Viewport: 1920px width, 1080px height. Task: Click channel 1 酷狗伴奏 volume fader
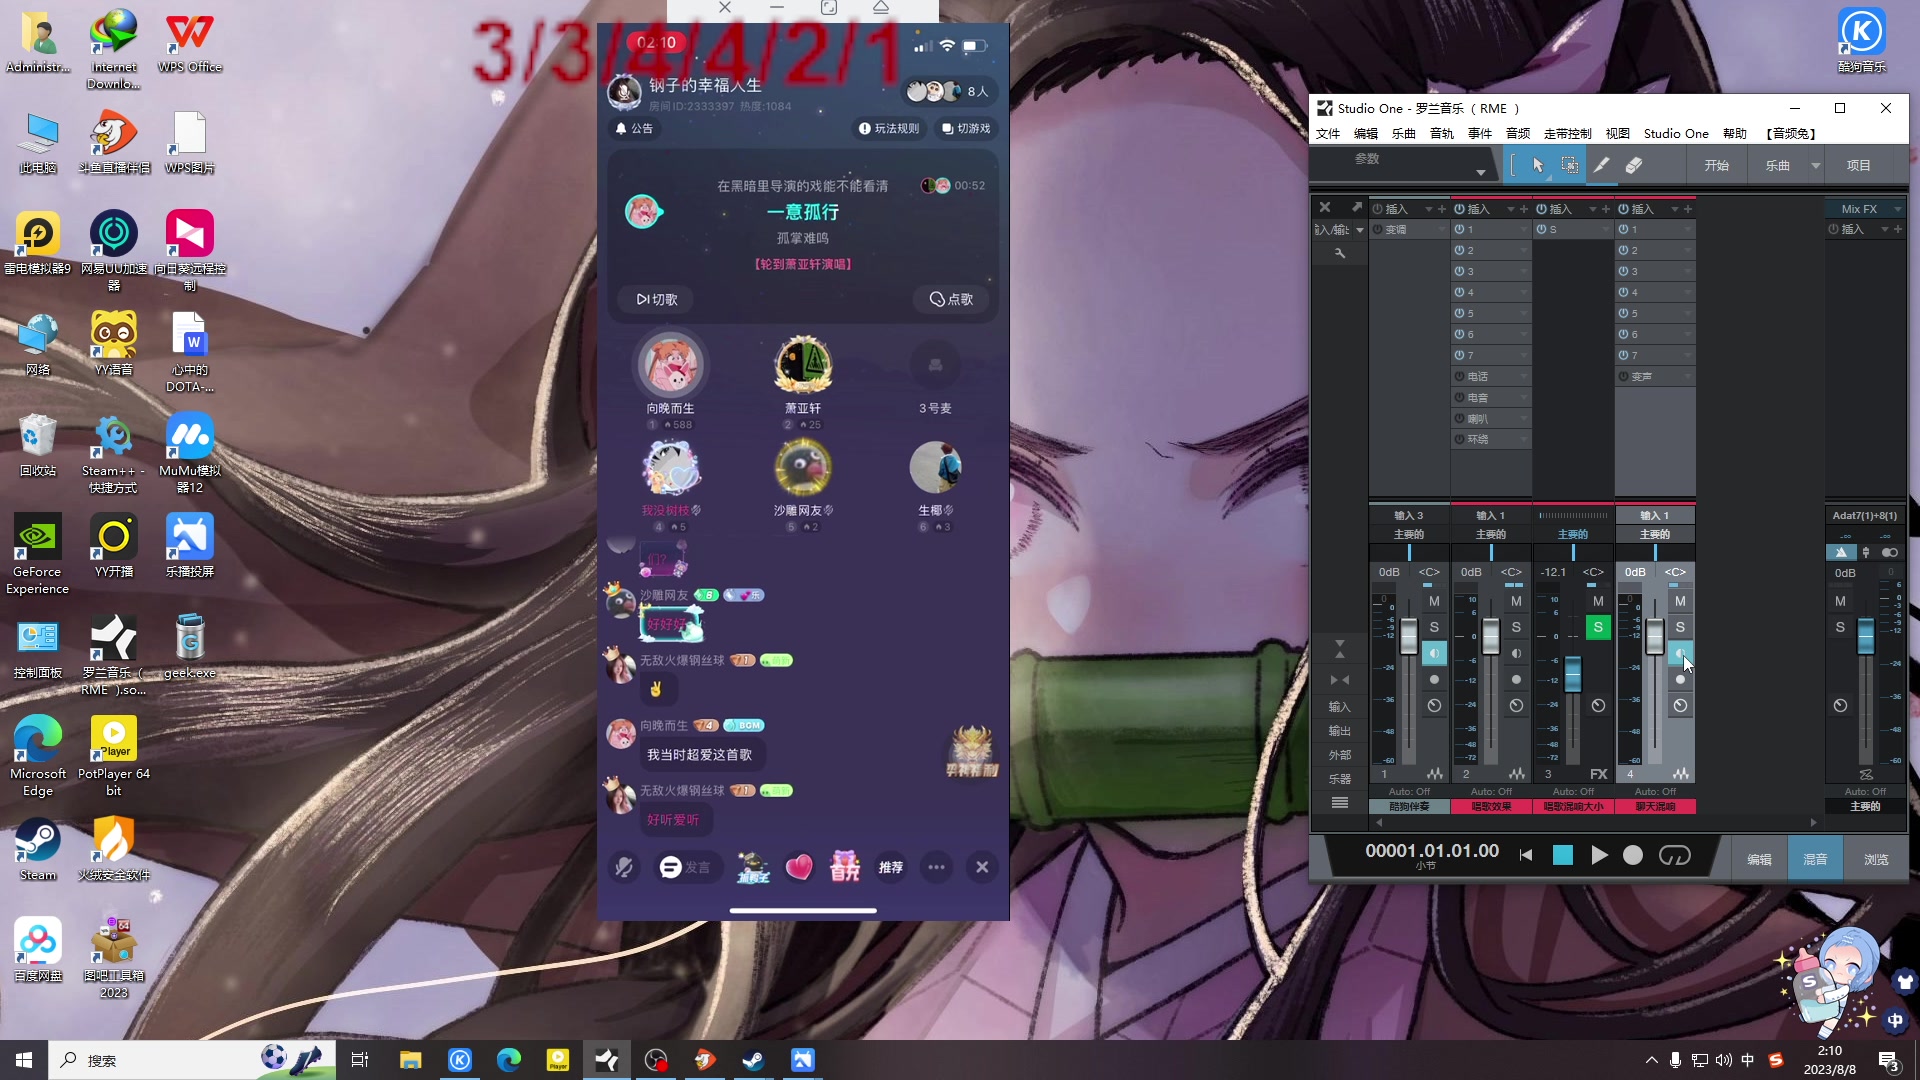[x=1409, y=636]
